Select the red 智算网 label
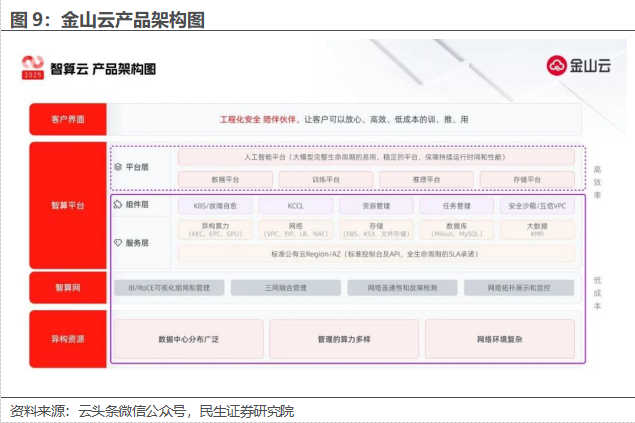 tap(68, 288)
